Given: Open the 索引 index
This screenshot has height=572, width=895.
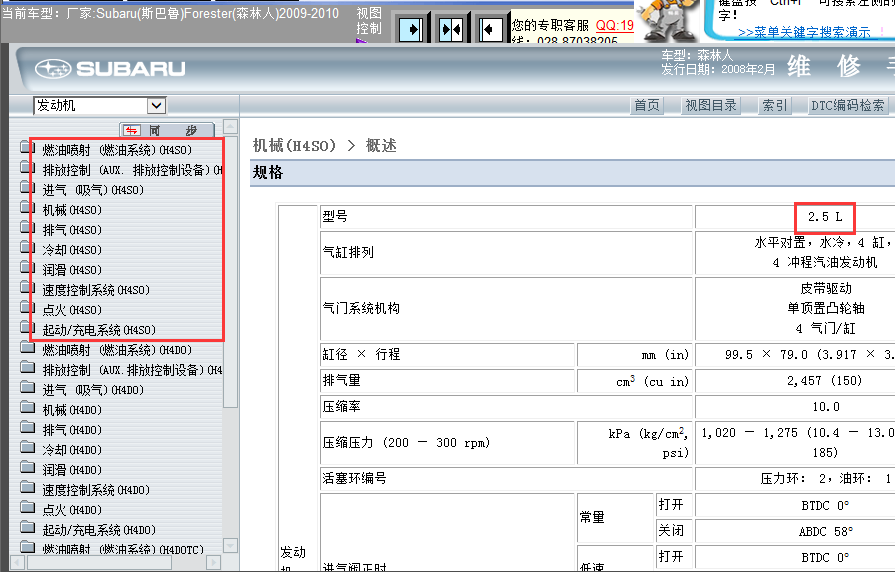Looking at the screenshot, I should coord(775,106).
